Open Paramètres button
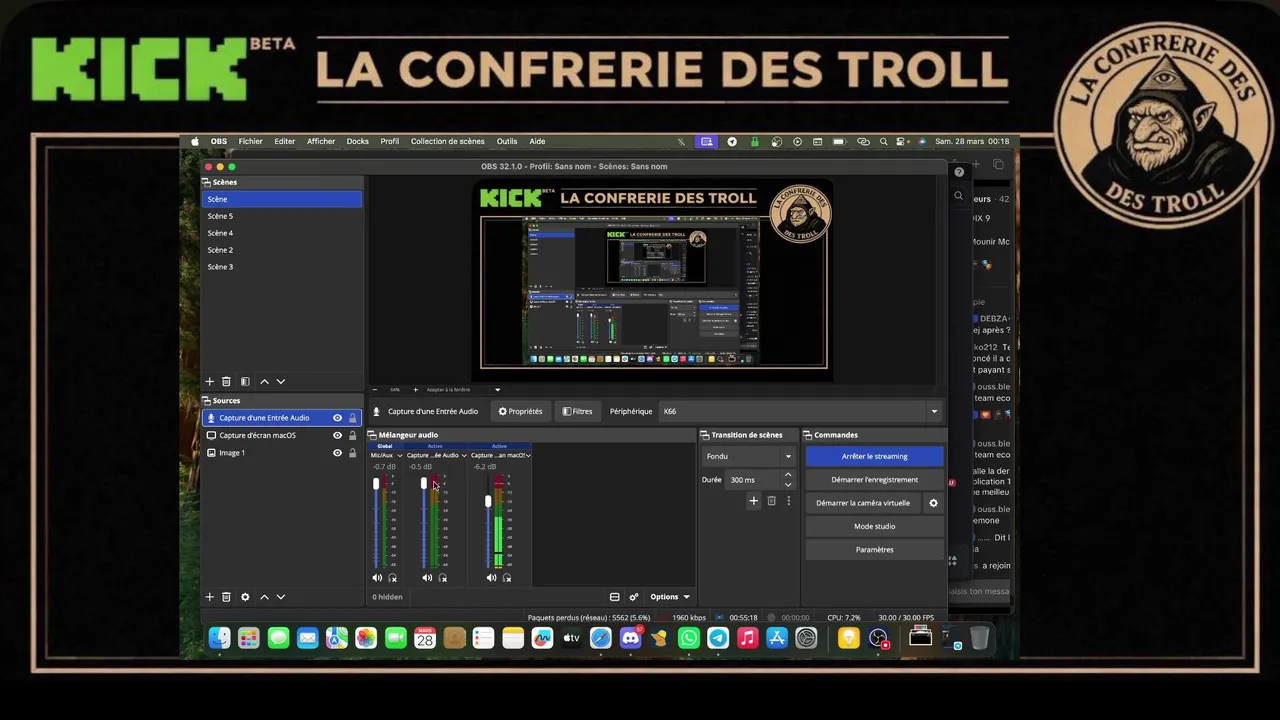 coord(874,549)
